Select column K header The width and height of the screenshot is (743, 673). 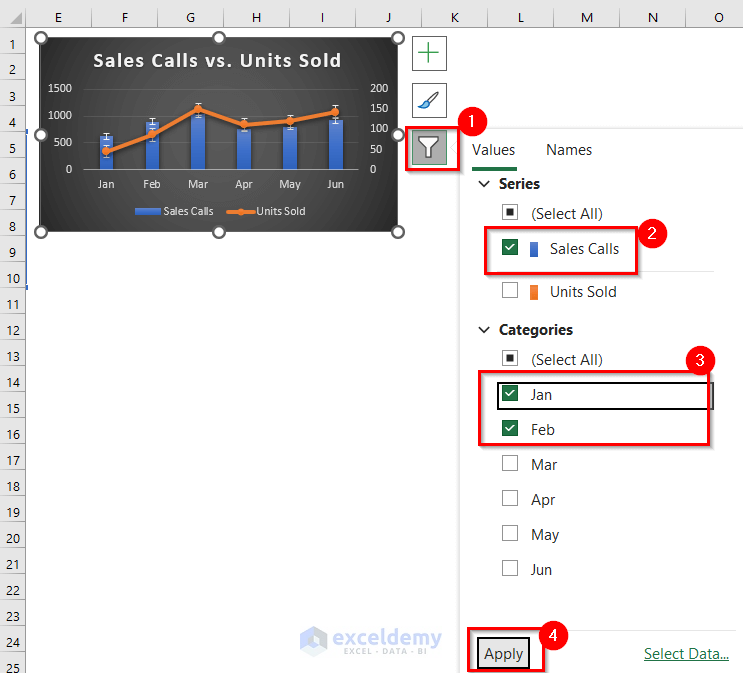coord(454,18)
